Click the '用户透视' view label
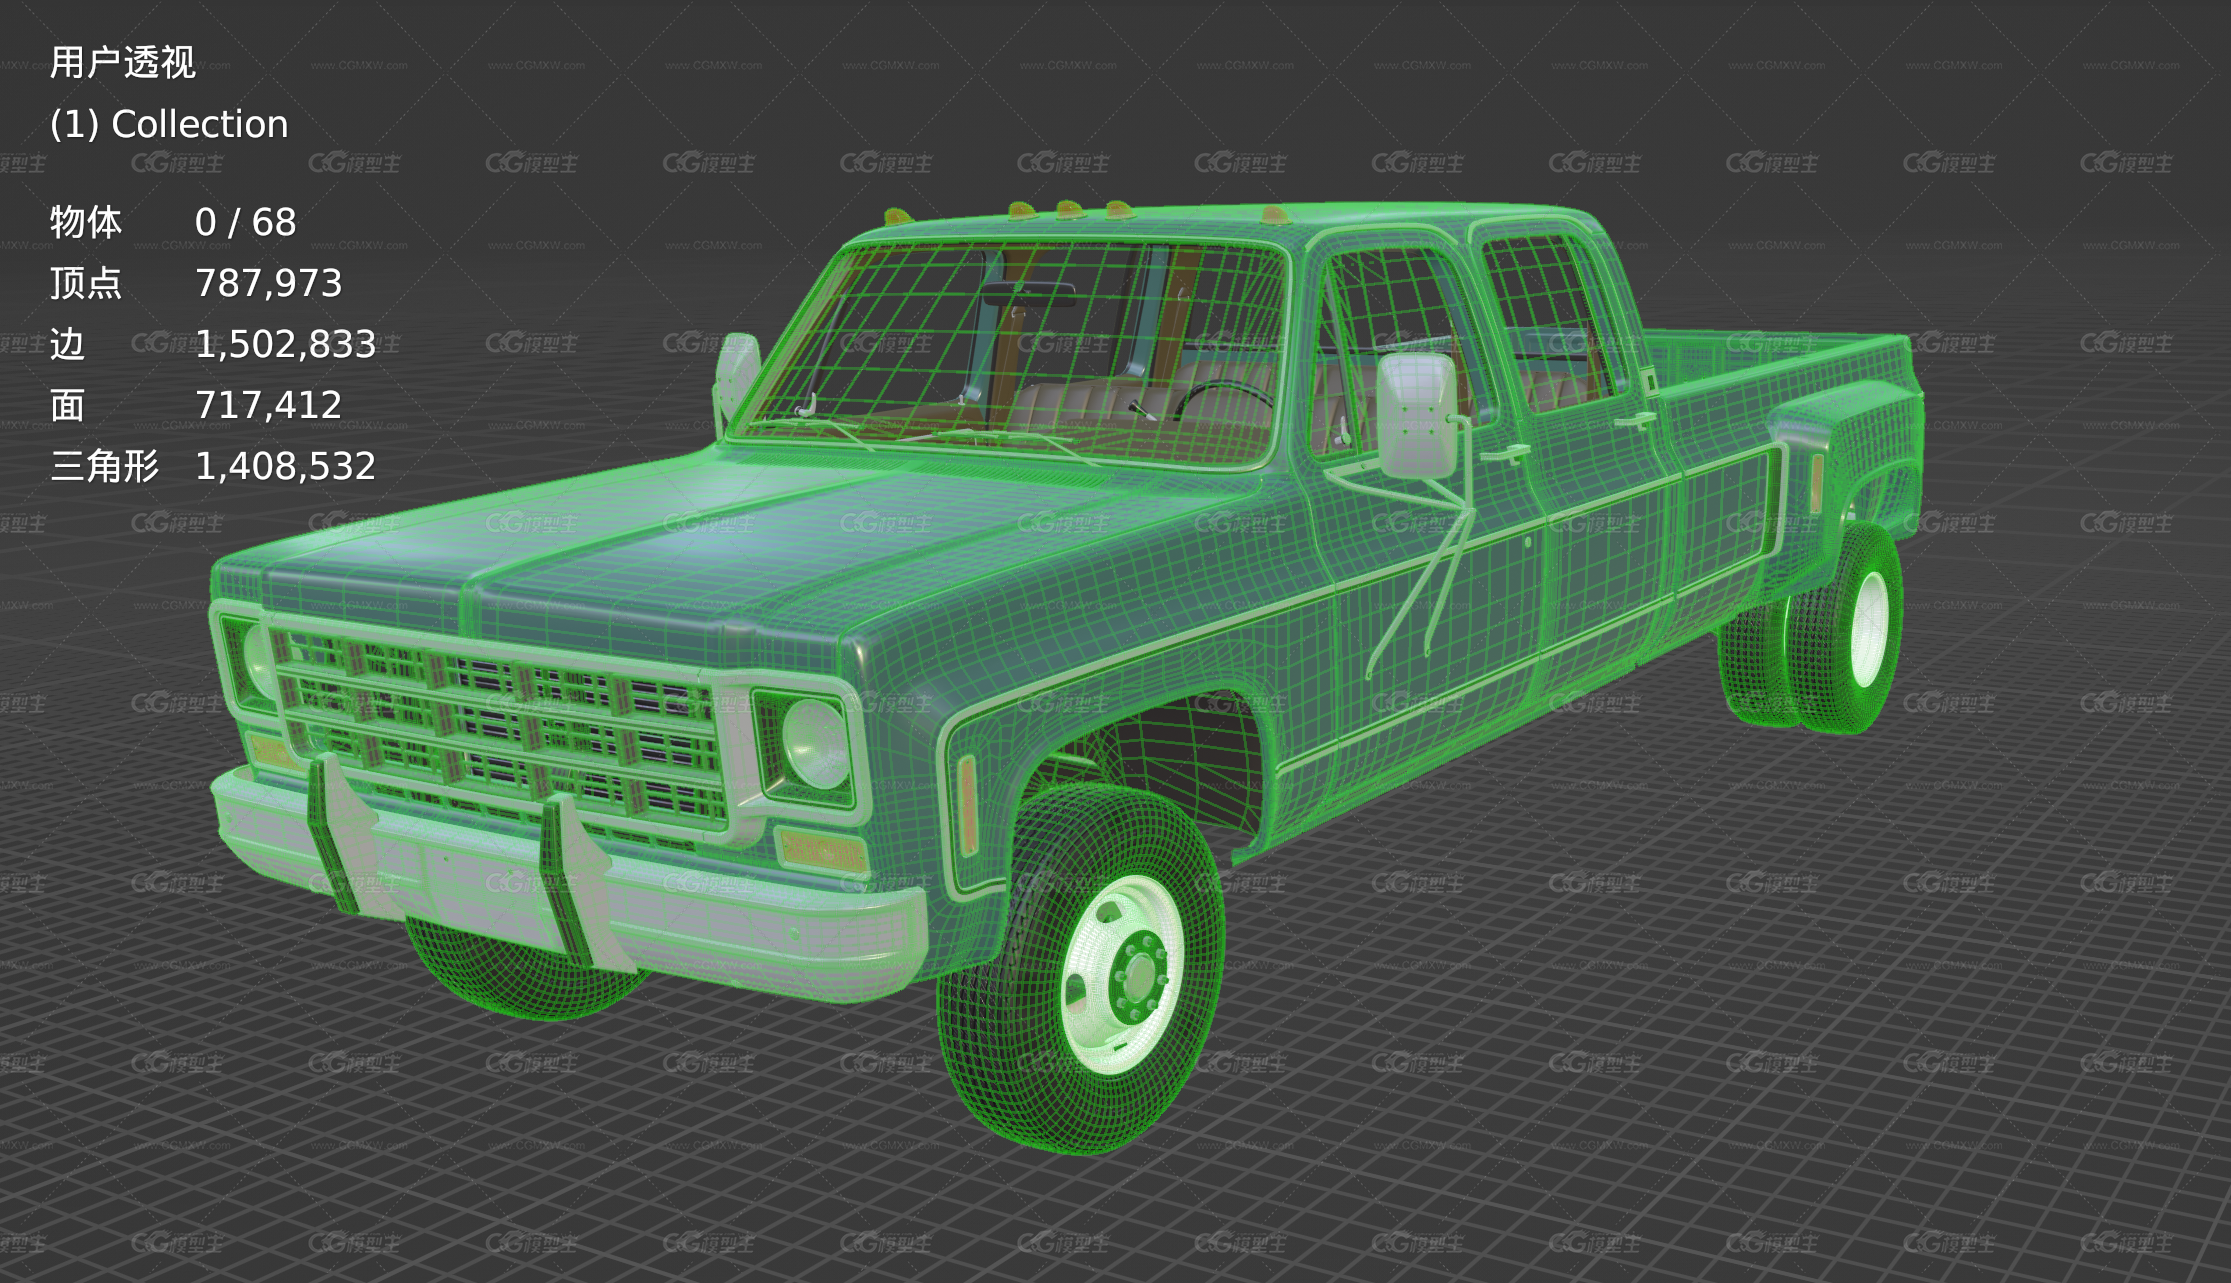The image size is (2231, 1283). pyautogui.click(x=122, y=62)
